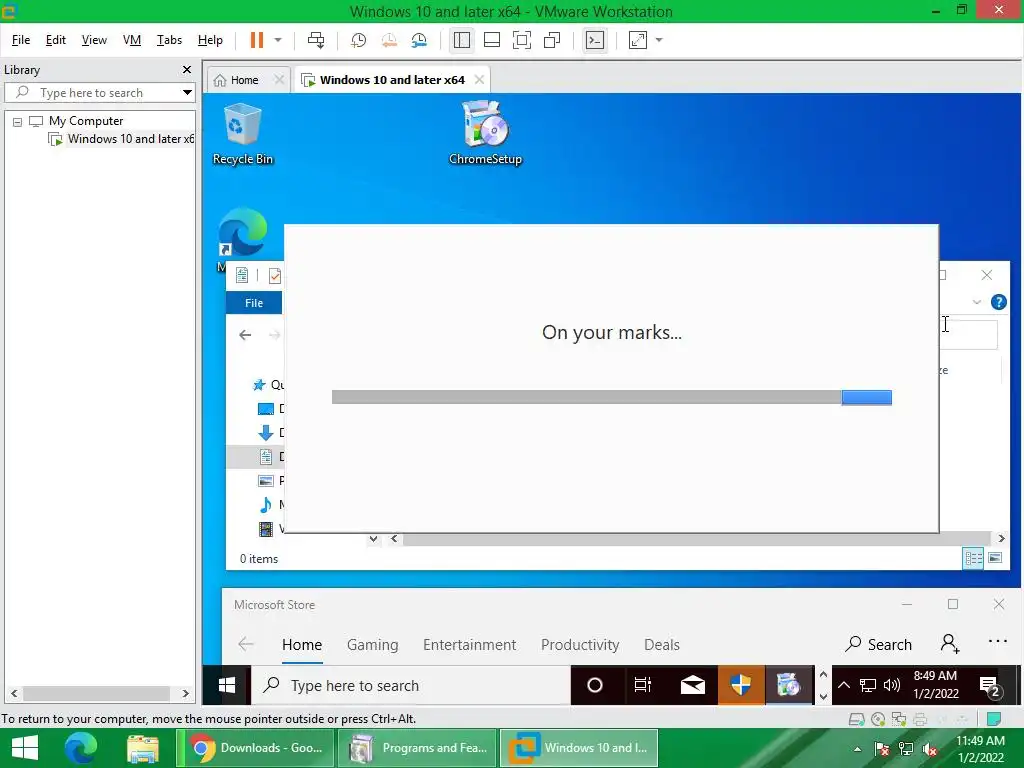This screenshot has height=768, width=1024.
Task: Select Windows 10 and later x64 tab
Action: pyautogui.click(x=392, y=80)
